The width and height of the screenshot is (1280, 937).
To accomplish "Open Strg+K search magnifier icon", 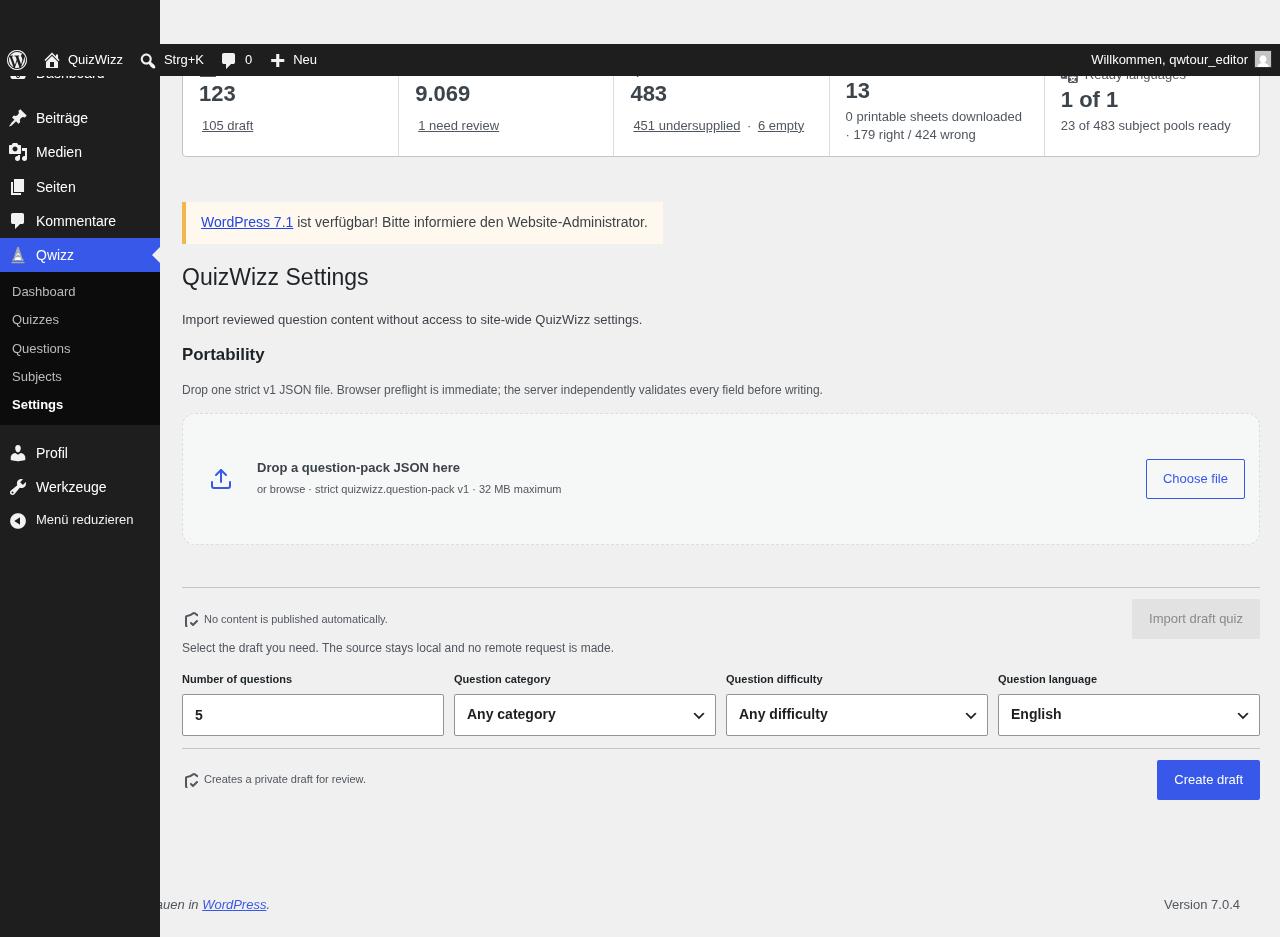I will point(148,60).
